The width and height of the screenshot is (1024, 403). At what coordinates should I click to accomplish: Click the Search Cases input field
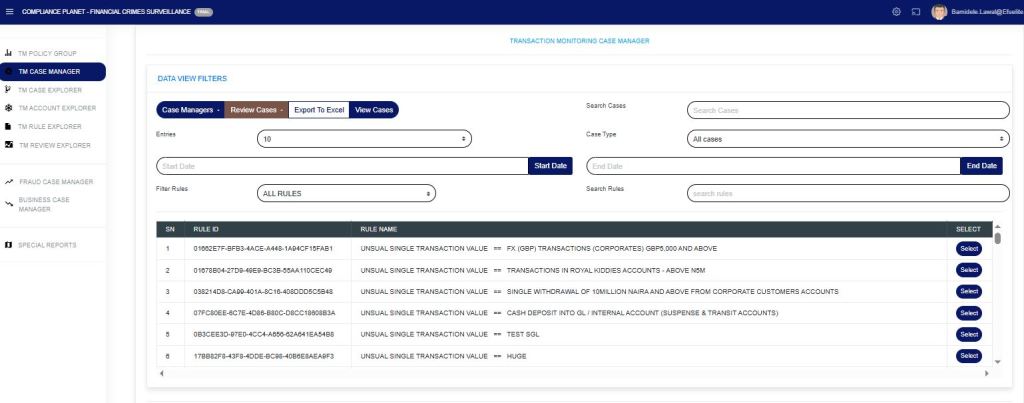tap(848, 110)
